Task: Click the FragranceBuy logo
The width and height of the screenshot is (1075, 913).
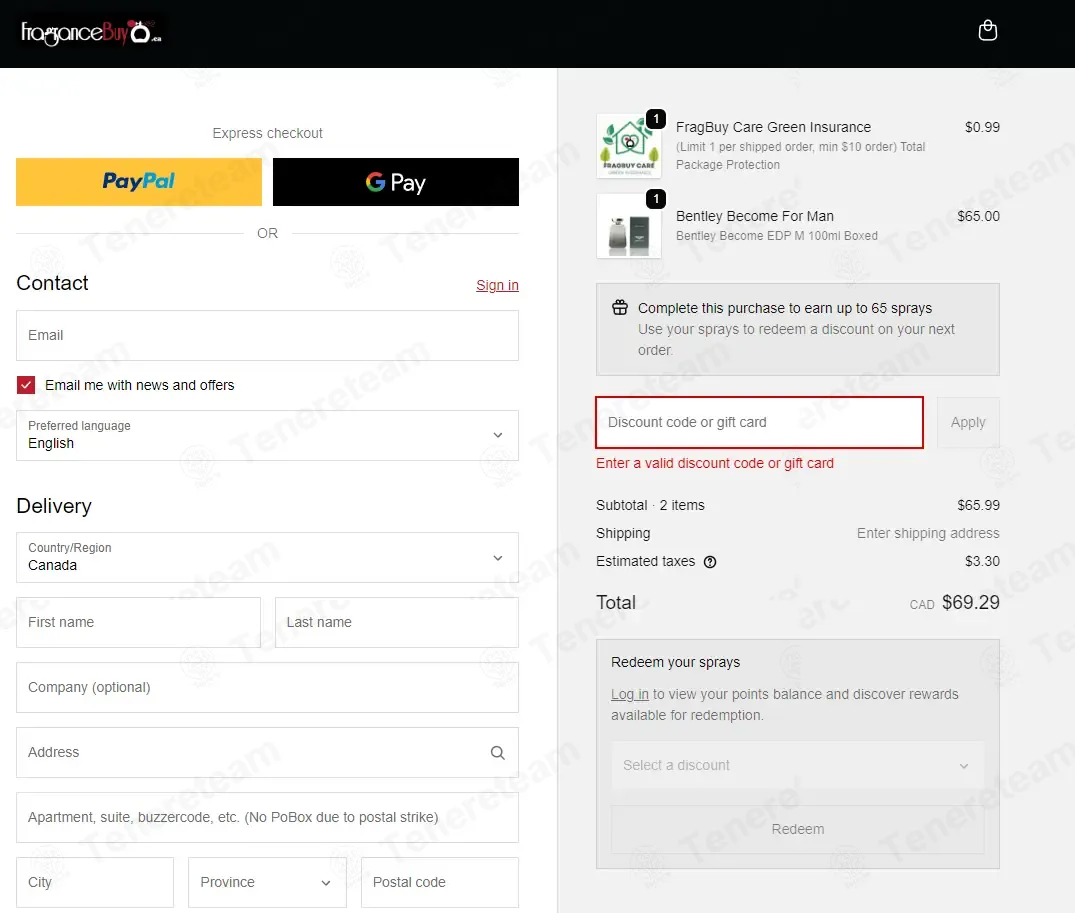Action: (91, 32)
